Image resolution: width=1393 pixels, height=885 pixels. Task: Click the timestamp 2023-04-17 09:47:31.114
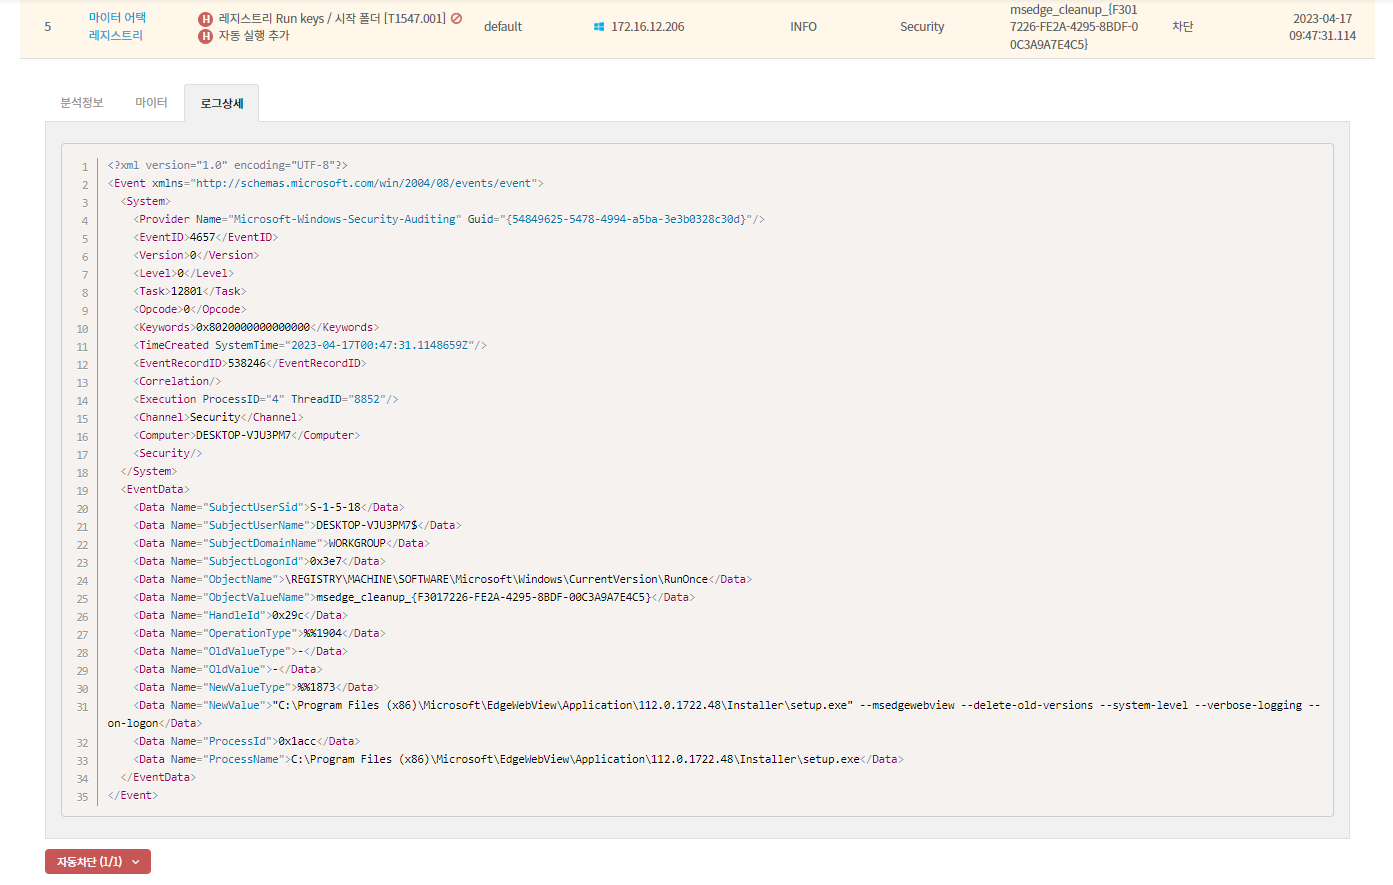1322,27
